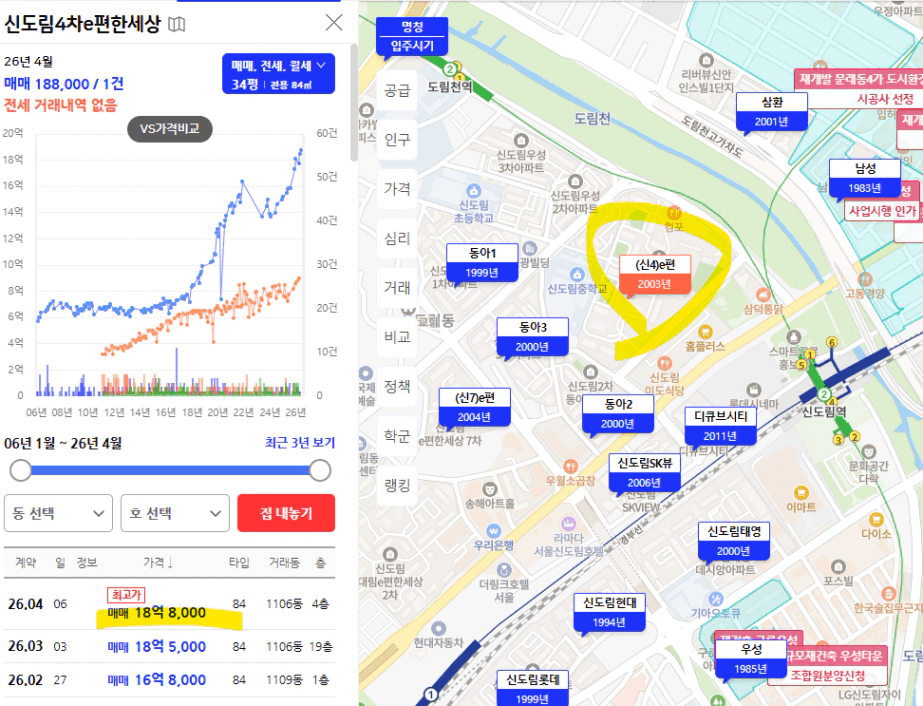Open the 공급 map menu
The width and height of the screenshot is (923, 706).
click(x=397, y=91)
